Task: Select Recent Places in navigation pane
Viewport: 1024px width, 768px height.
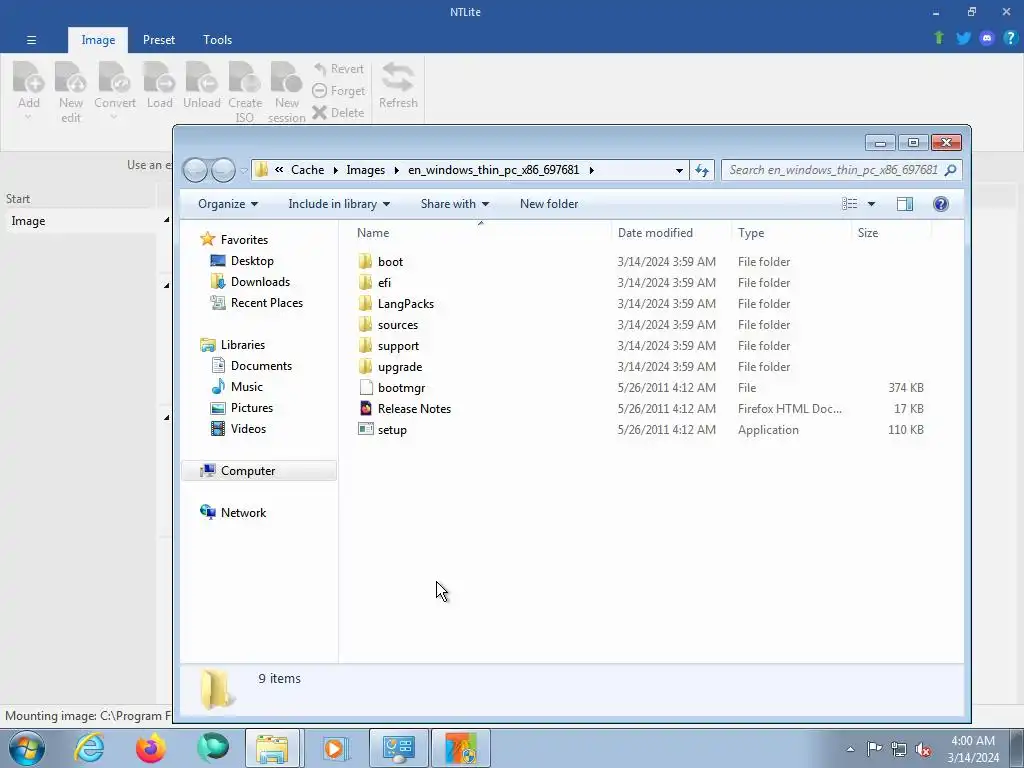Action: point(266,302)
